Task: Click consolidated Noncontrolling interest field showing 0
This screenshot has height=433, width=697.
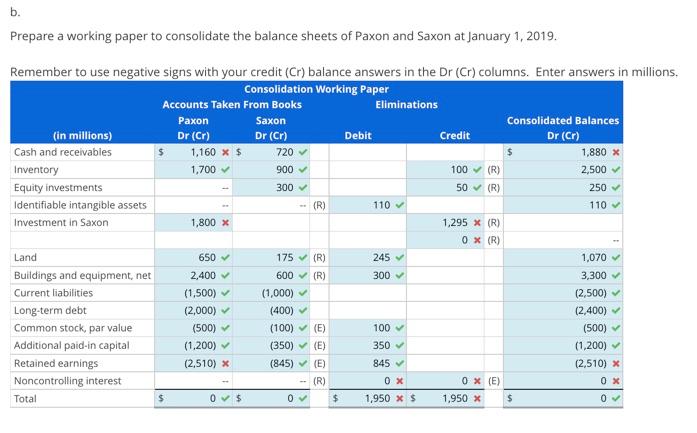Action: pos(563,381)
